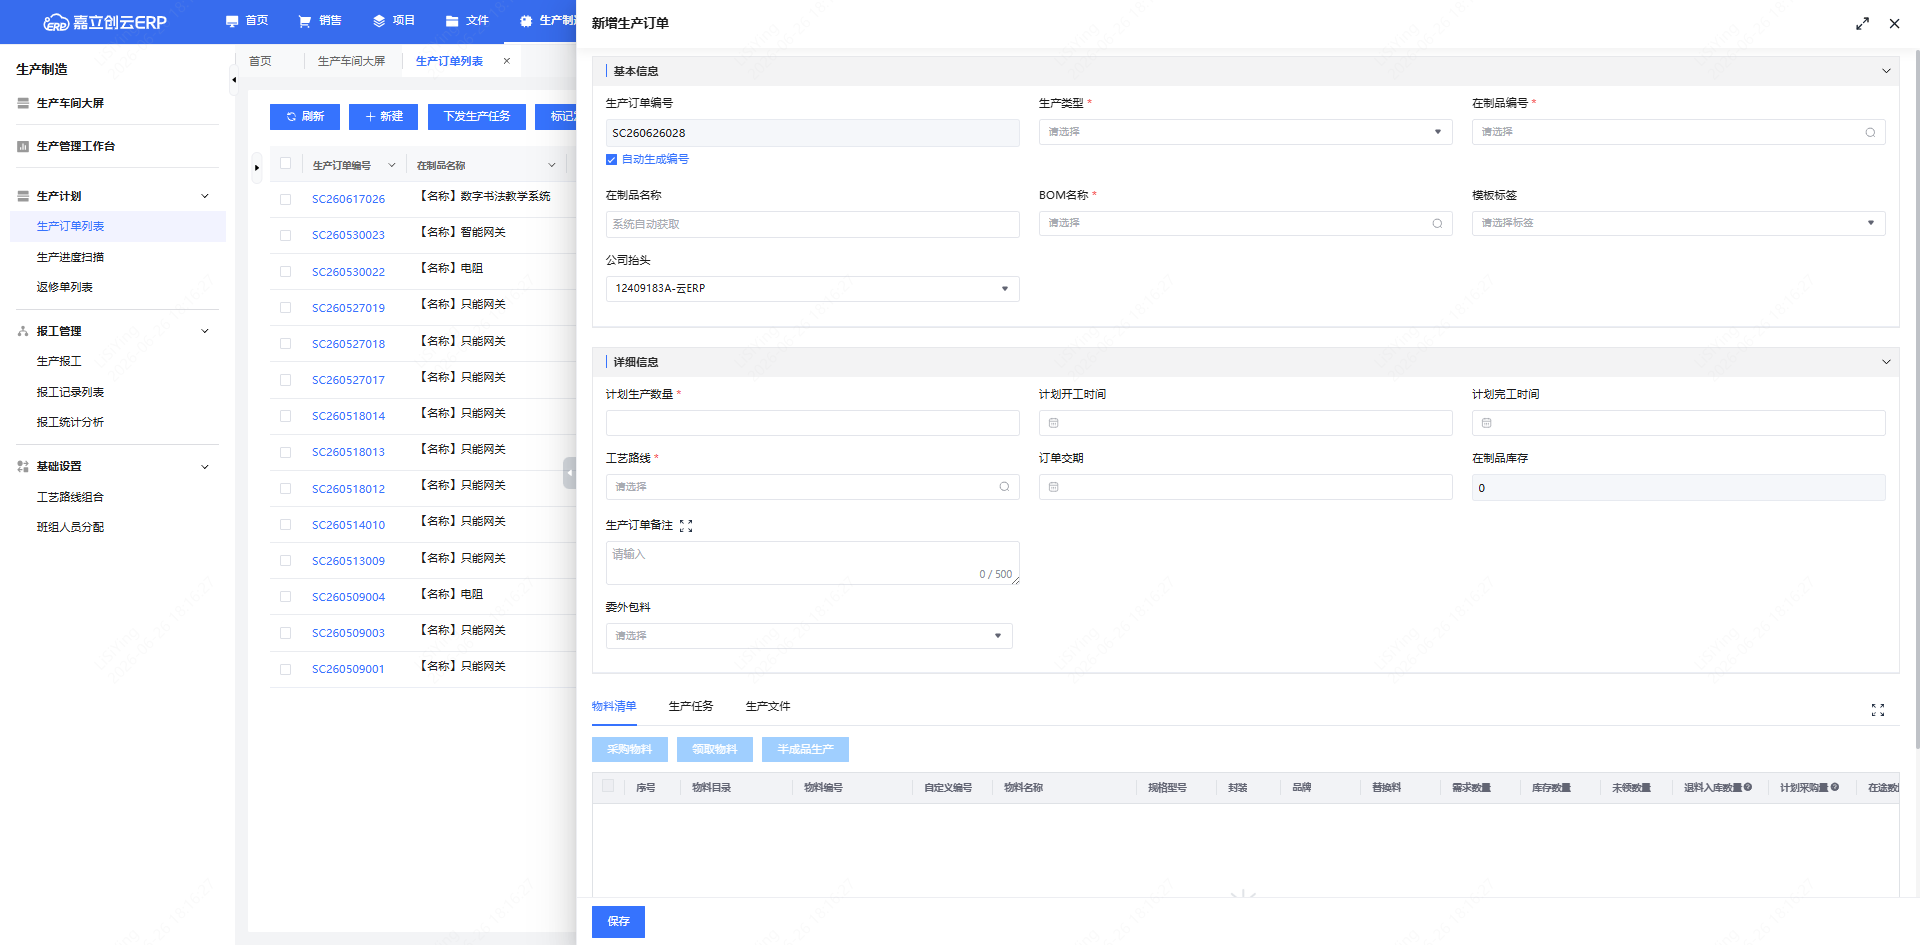
Task: Switch to 生产车间大屏 page tab
Action: click(351, 61)
